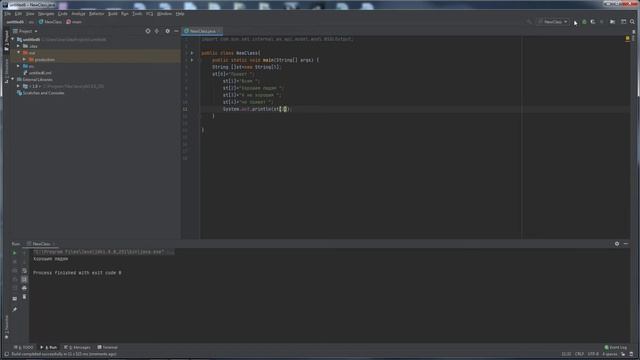Viewport: 640px width, 360px height.
Task: Click the pin tab icon in Run panel
Action: [15, 309]
